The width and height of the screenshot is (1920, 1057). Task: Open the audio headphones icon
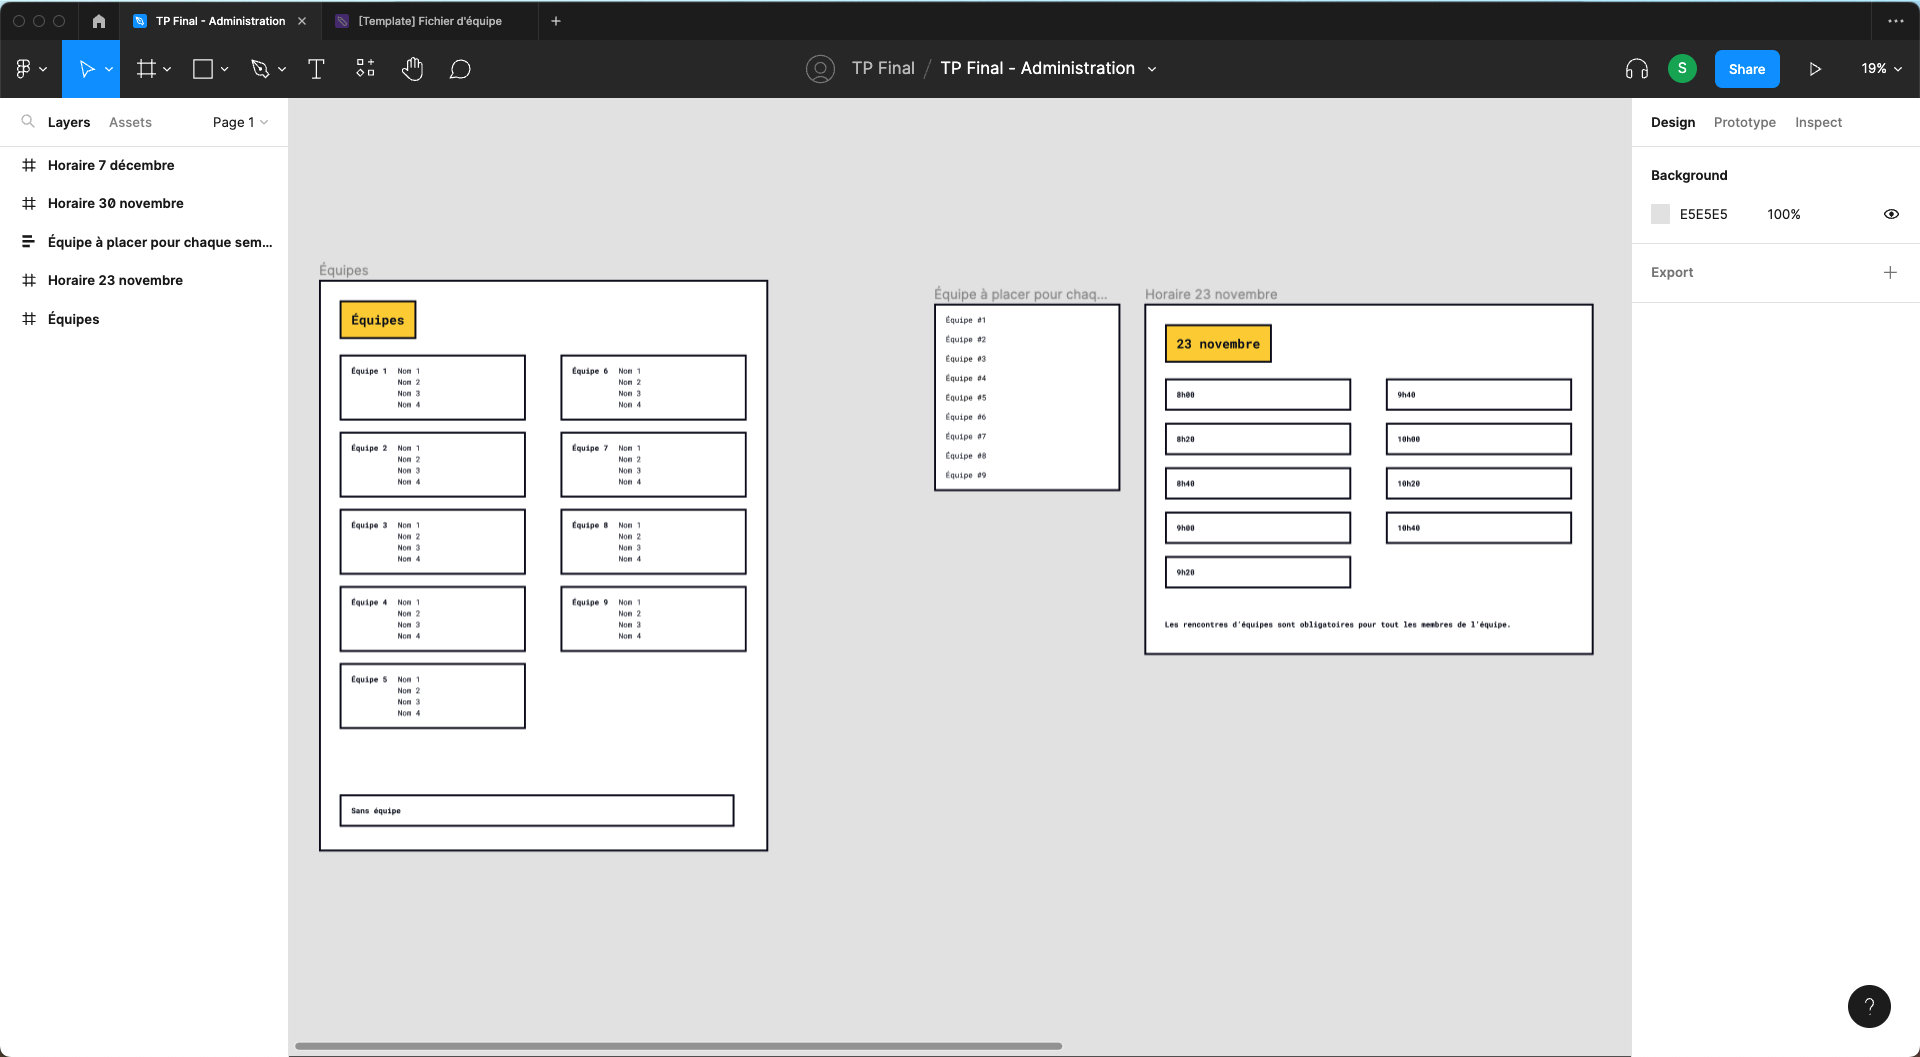click(x=1637, y=69)
